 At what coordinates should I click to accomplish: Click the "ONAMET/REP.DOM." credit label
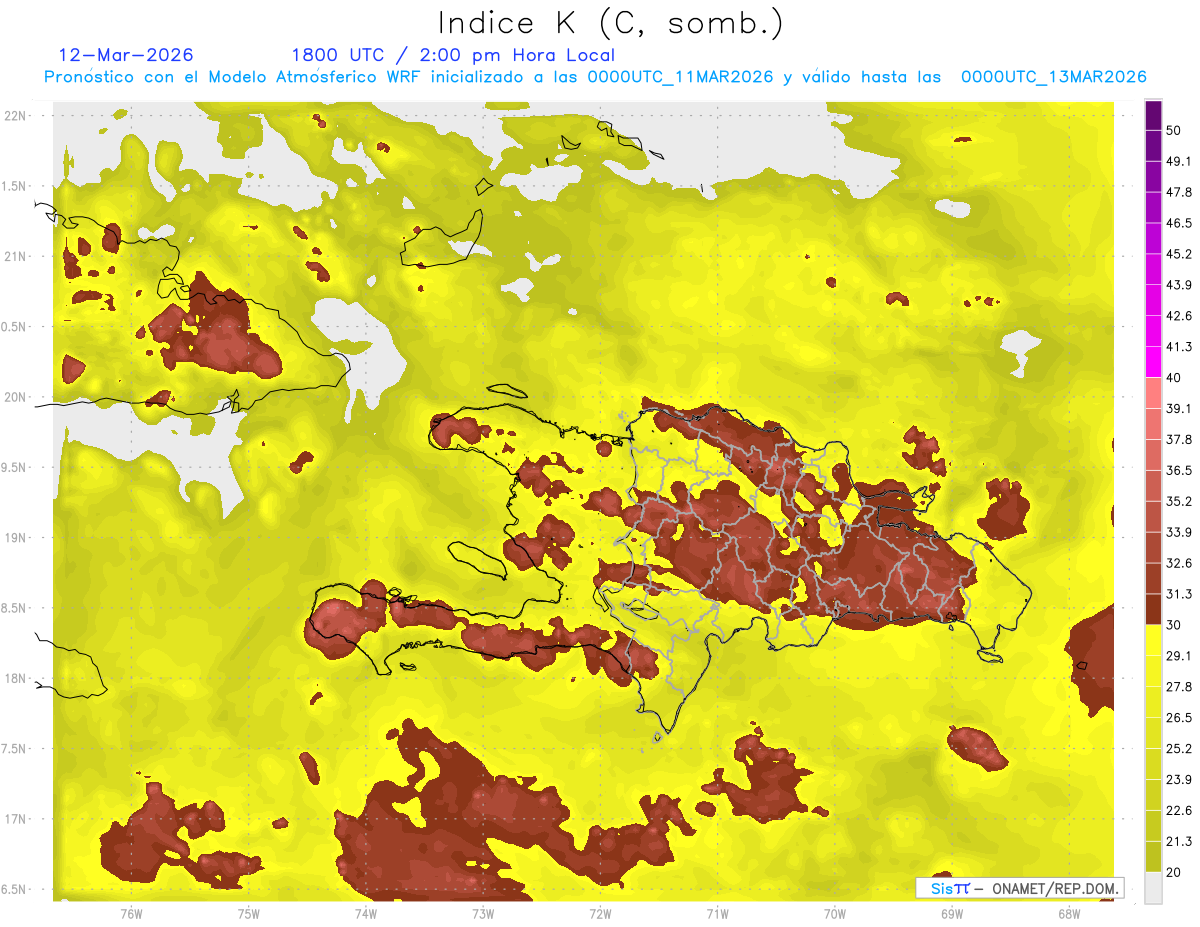pyautogui.click(x=1053, y=888)
